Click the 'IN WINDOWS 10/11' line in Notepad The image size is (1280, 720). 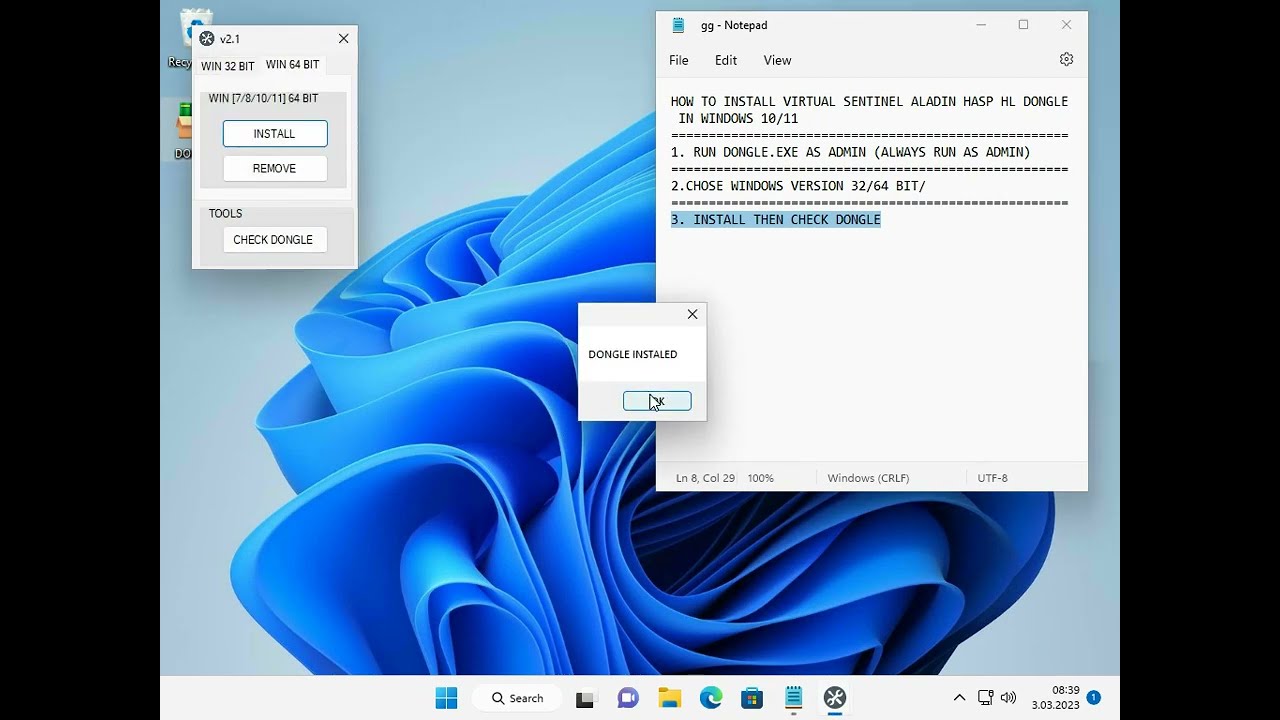(738, 119)
